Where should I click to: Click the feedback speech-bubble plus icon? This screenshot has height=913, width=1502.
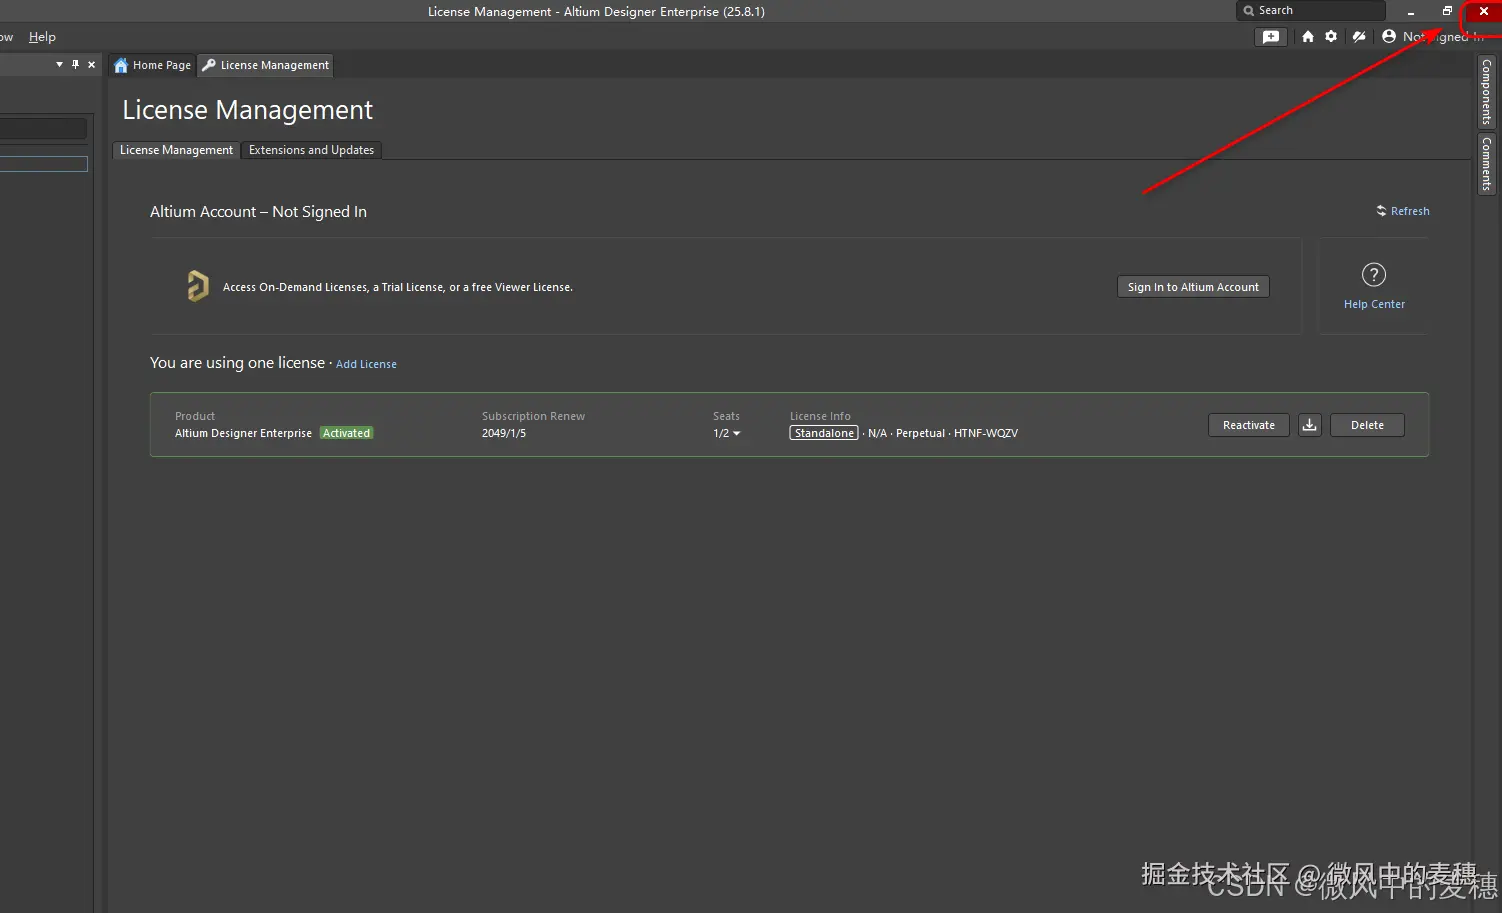tap(1270, 36)
